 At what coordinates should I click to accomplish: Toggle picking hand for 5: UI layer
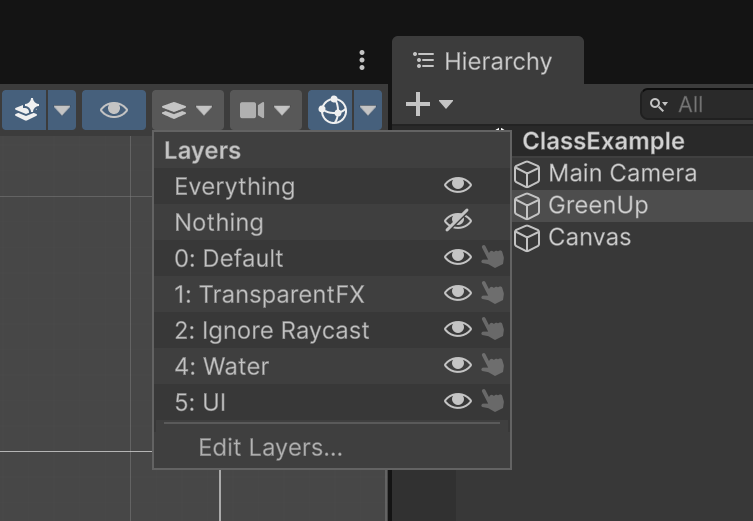493,400
